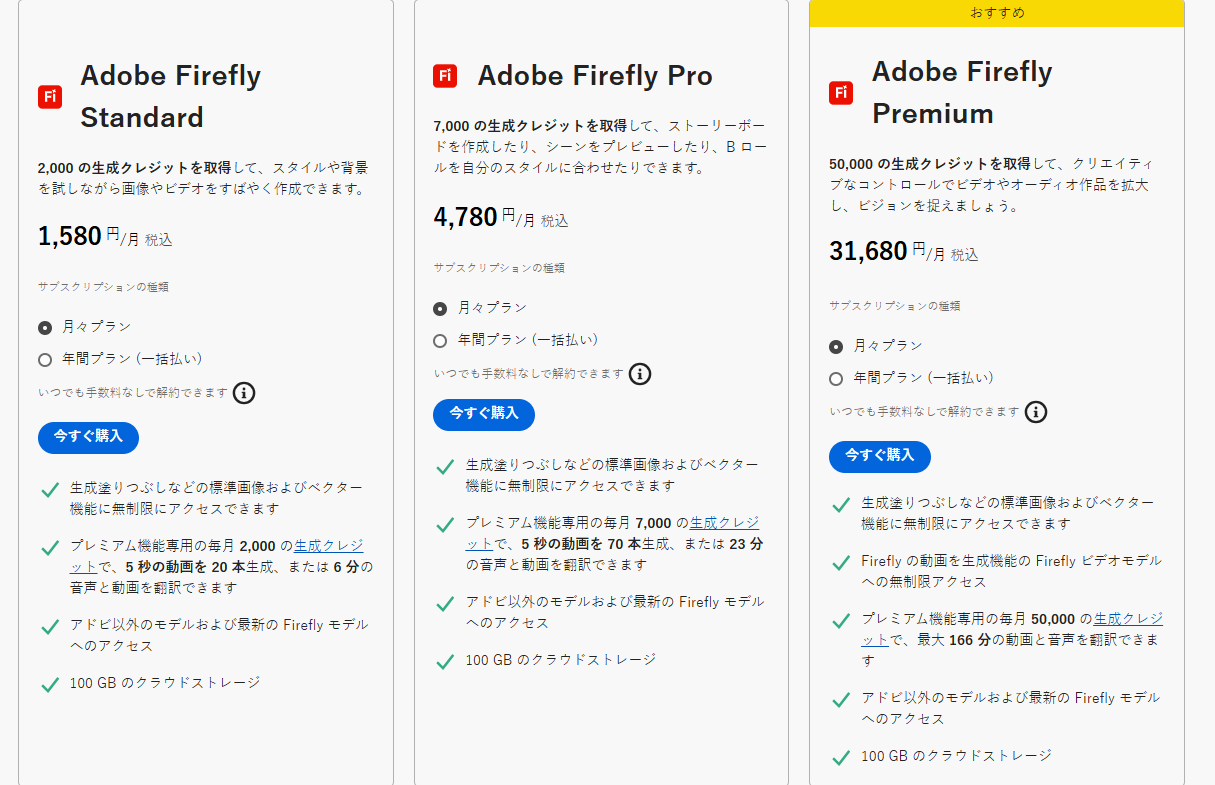This screenshot has height=785, width=1215.
Task: Click 今すぐ購入 on the Pro plan
Action: click(484, 414)
